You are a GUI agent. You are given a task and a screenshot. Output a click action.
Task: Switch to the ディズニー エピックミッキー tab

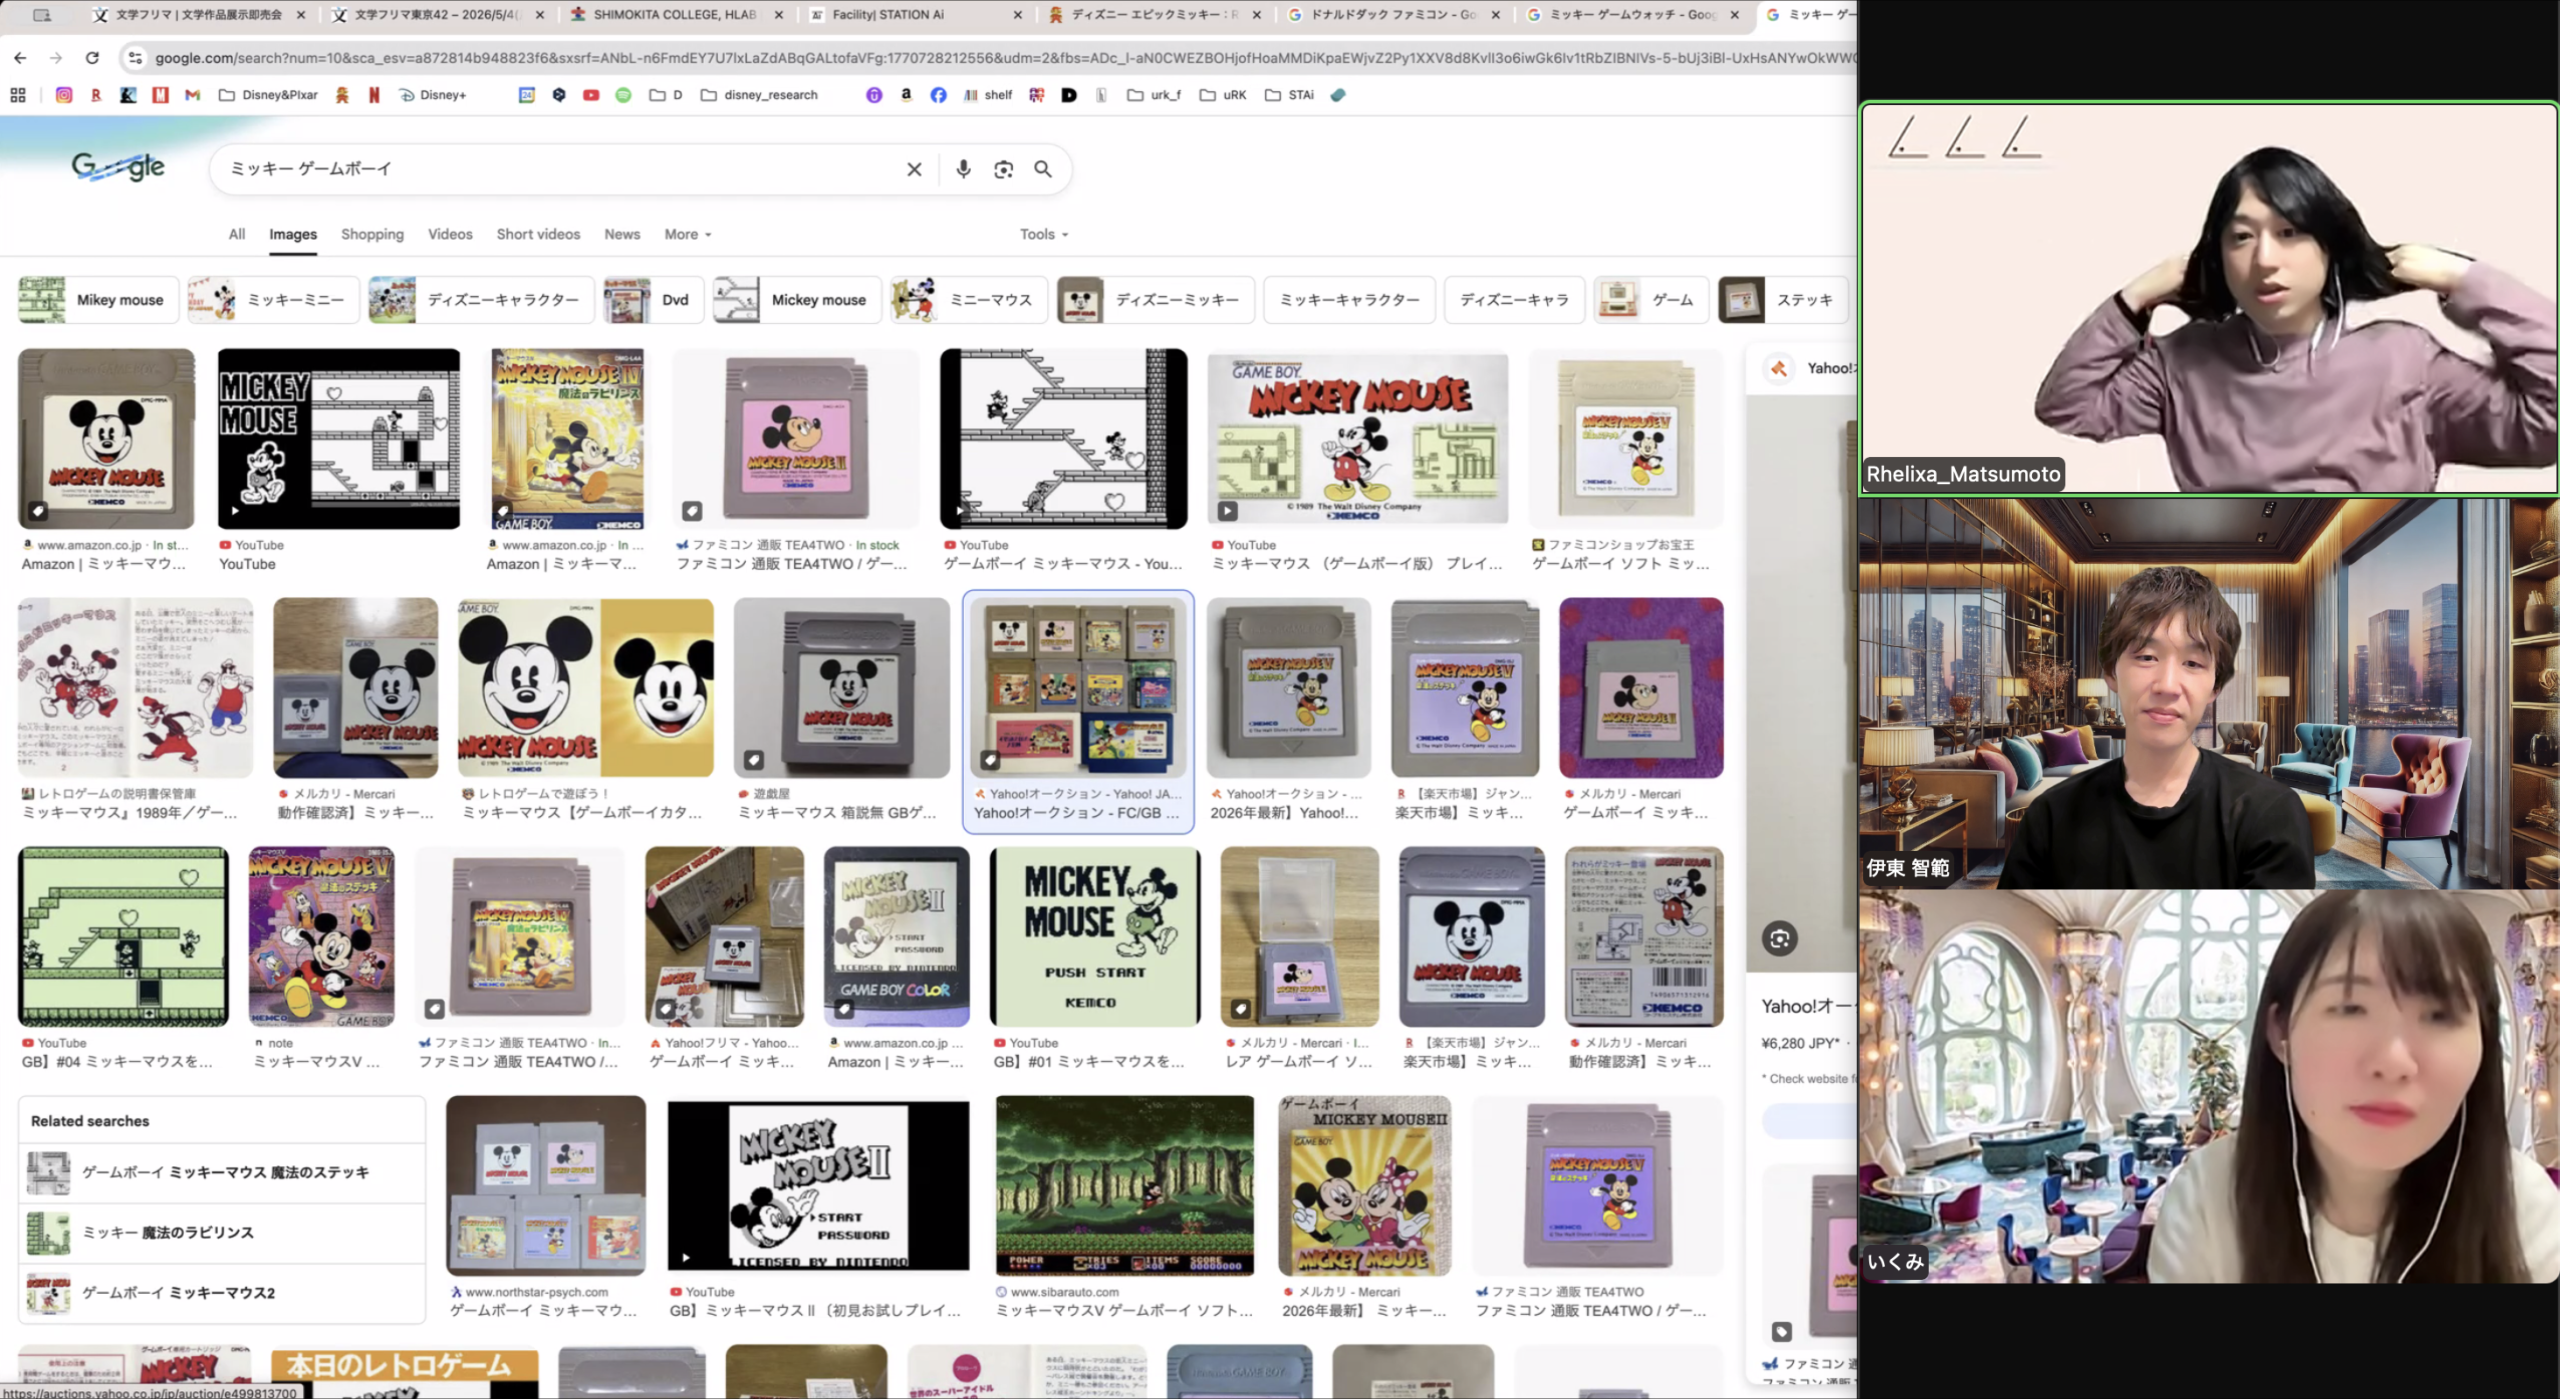tap(1155, 15)
